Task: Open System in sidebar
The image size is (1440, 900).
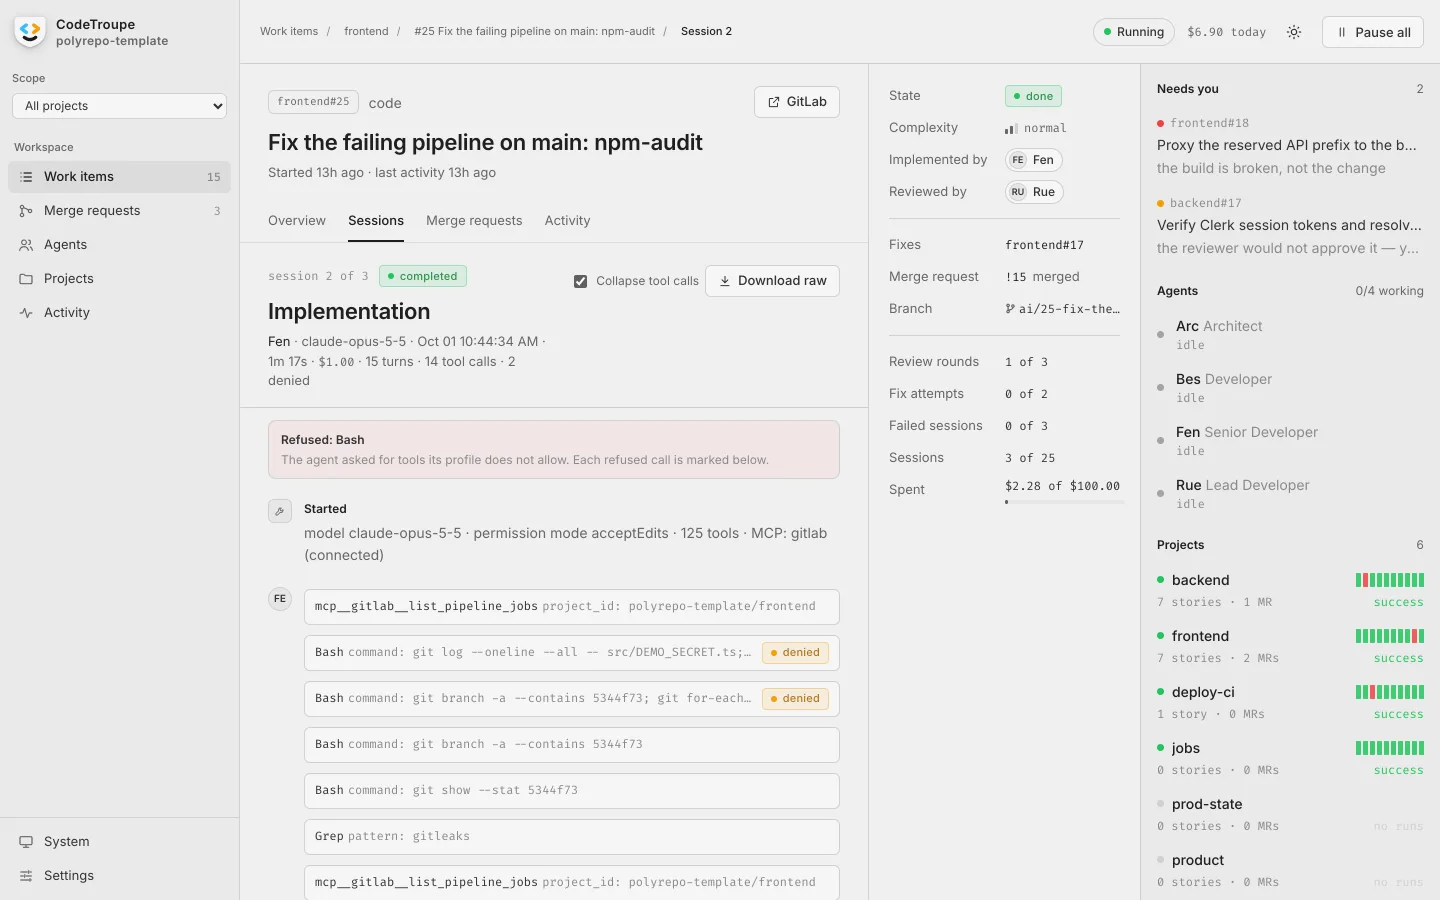Action: pos(119,842)
